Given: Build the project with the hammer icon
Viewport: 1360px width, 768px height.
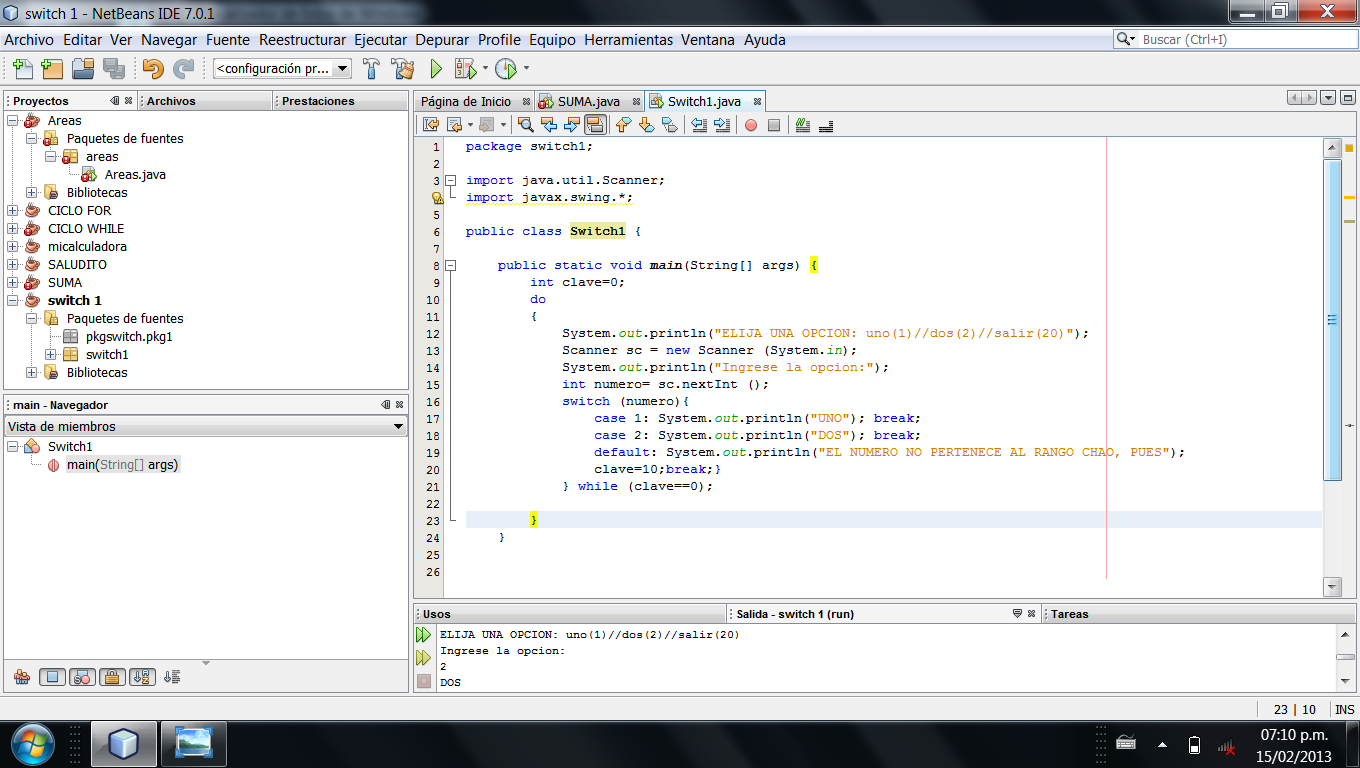Looking at the screenshot, I should (x=372, y=69).
